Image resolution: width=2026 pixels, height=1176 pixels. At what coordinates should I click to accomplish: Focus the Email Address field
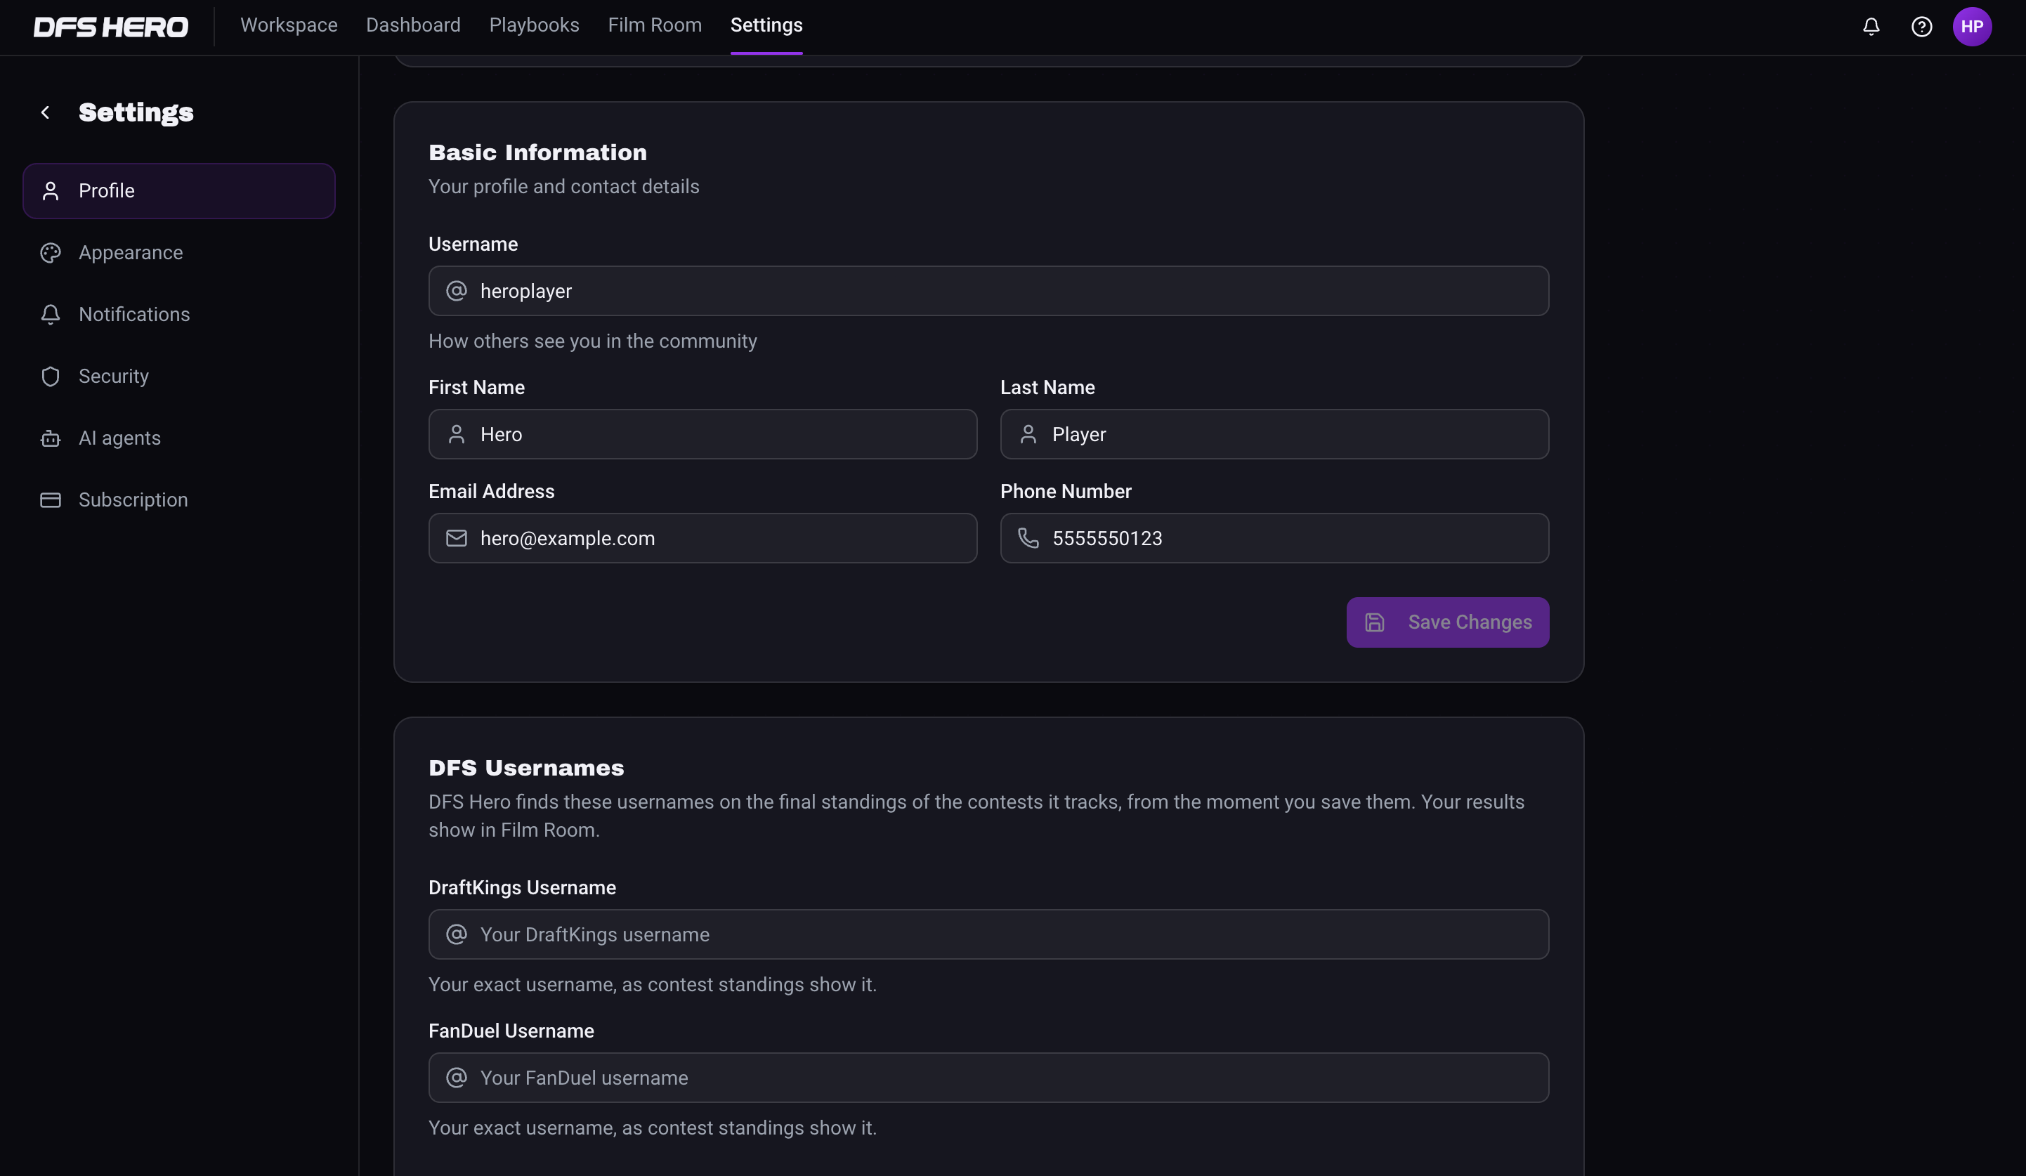click(702, 538)
